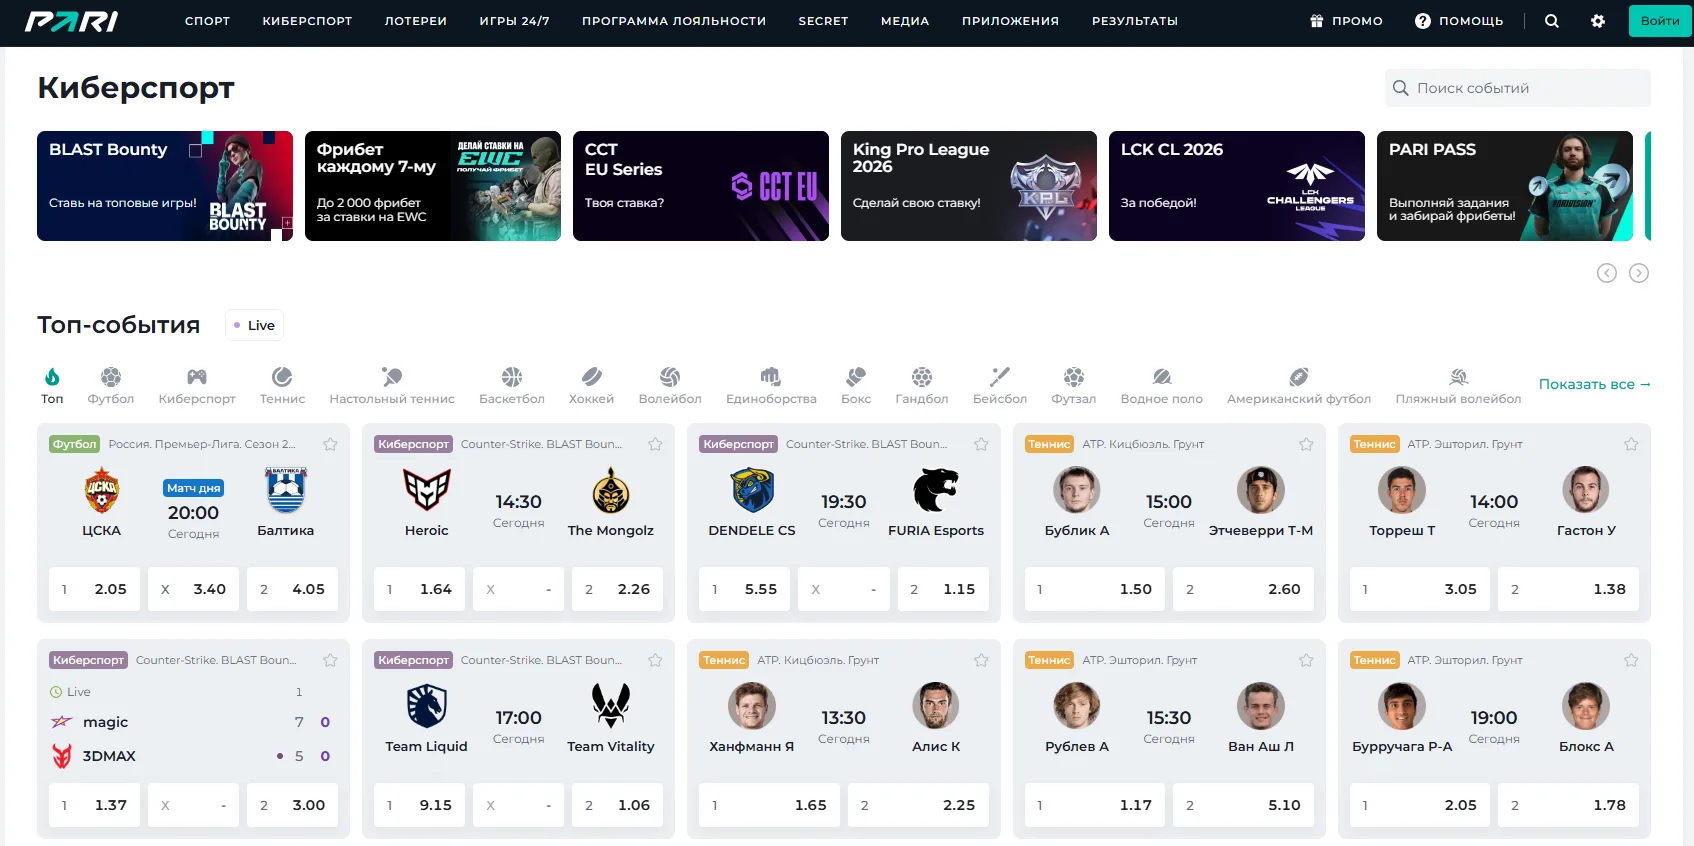
Task: Favorite the Team Liquid vs Vitality match
Action: pyautogui.click(x=656, y=660)
